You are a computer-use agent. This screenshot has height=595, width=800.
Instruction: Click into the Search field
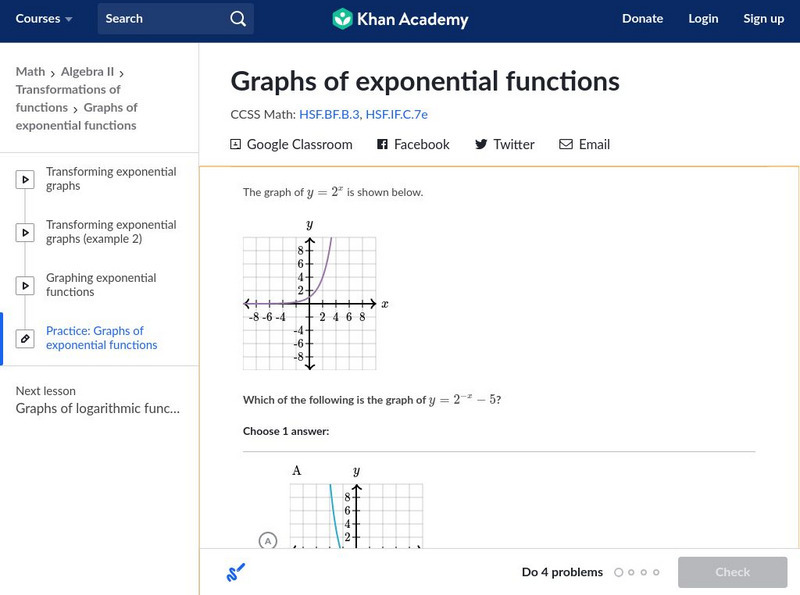click(160, 19)
